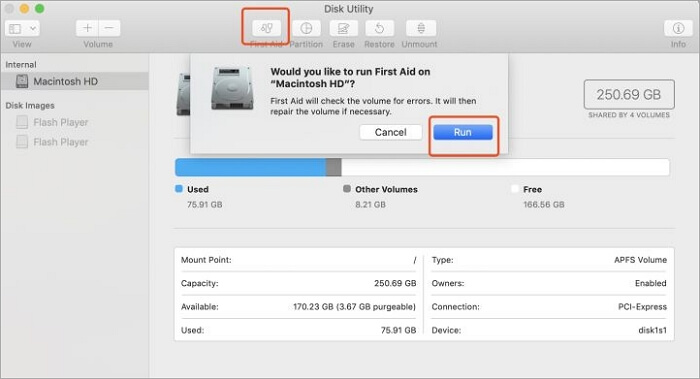The image size is (700, 379).
Task: Click the yellow minimize window button
Action: point(24,8)
